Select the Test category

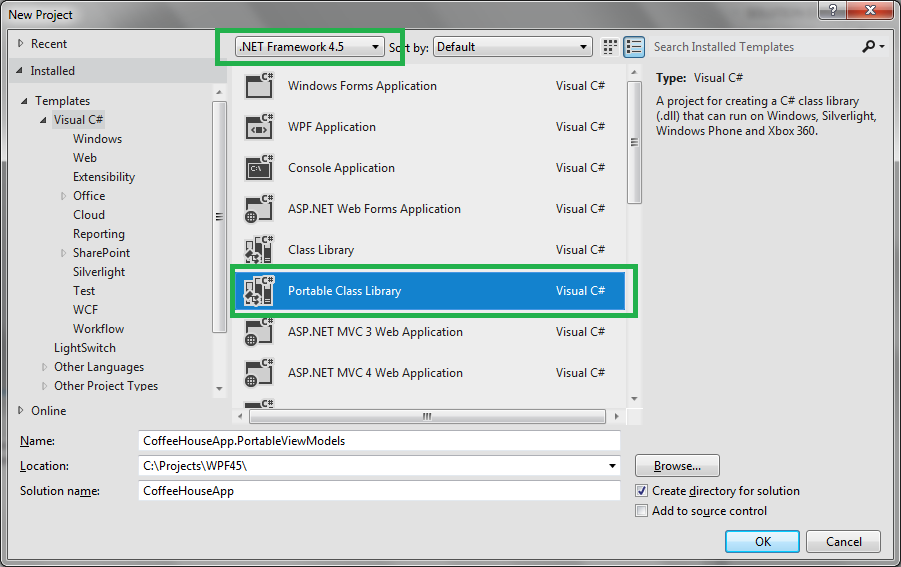pos(84,291)
